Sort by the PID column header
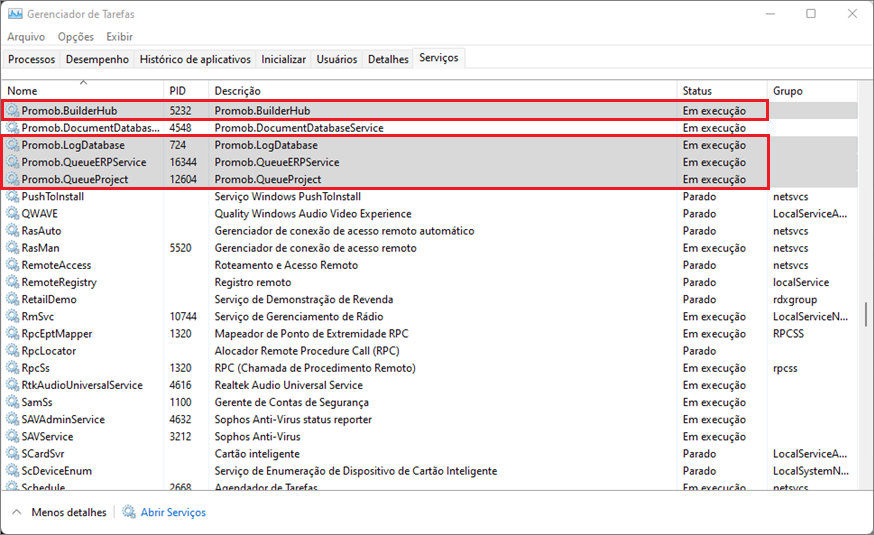The image size is (874, 535). click(x=186, y=90)
